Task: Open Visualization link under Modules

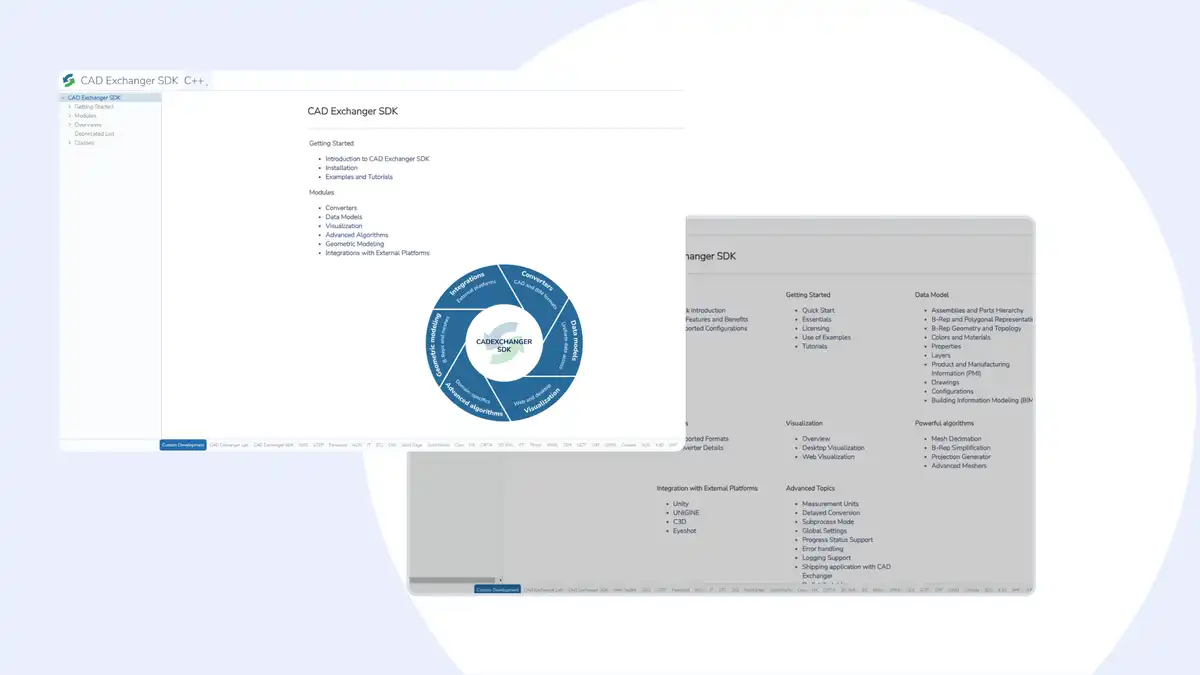Action: [343, 226]
